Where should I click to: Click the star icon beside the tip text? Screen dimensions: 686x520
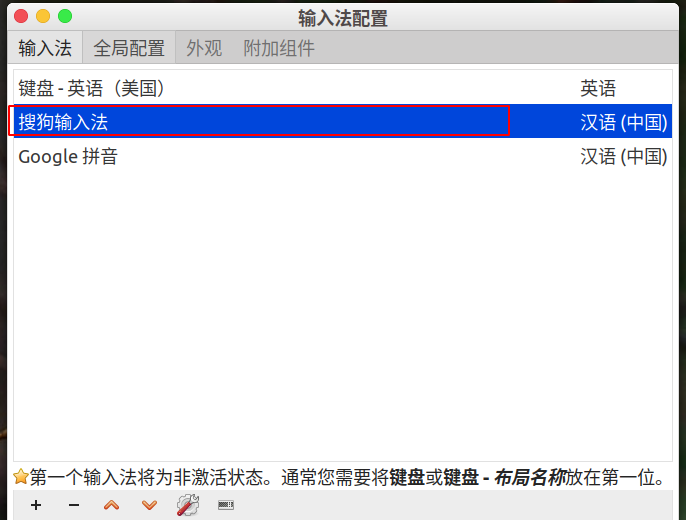coord(21,477)
